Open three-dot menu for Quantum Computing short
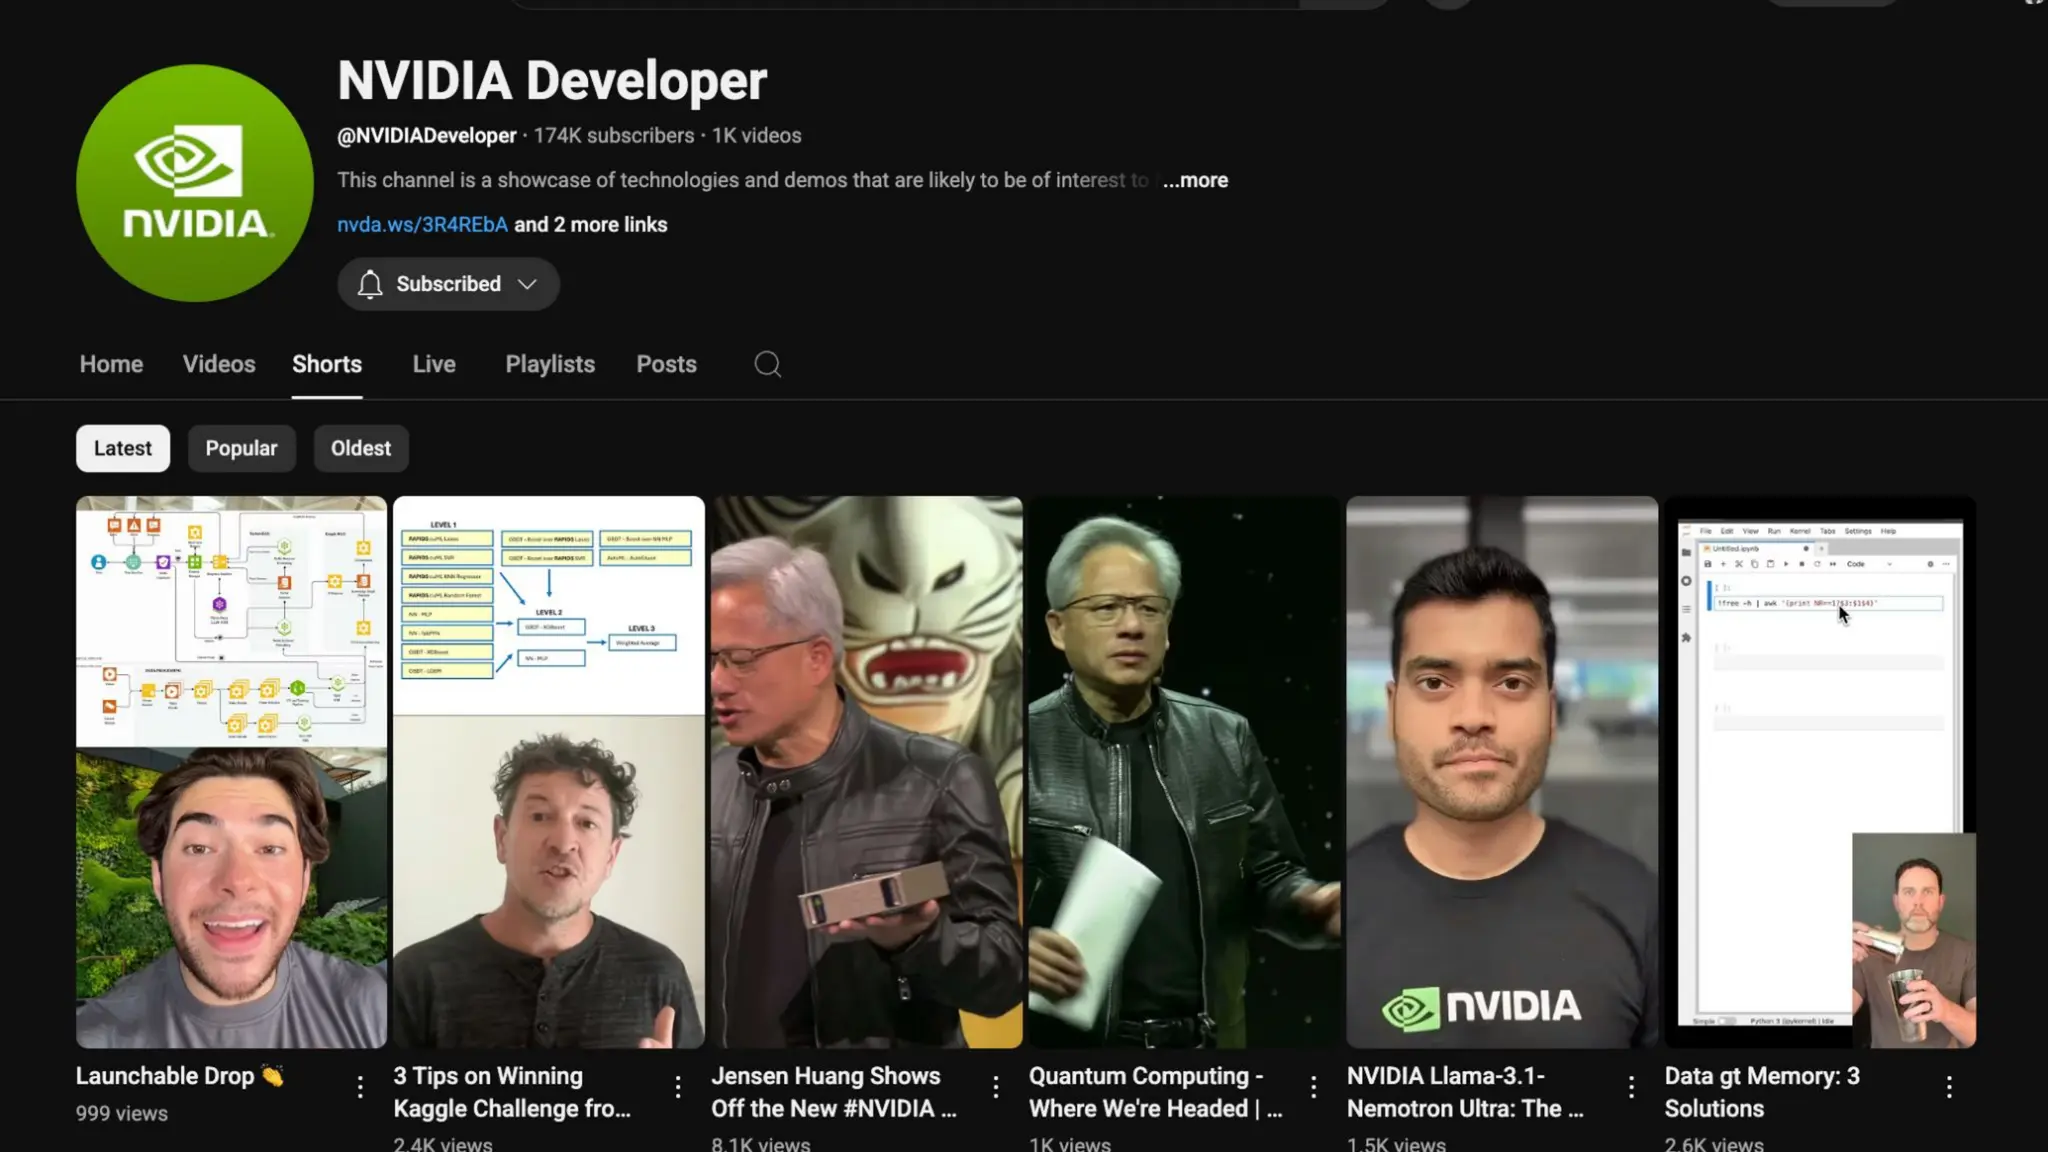The height and width of the screenshot is (1152, 2048). [x=1313, y=1087]
